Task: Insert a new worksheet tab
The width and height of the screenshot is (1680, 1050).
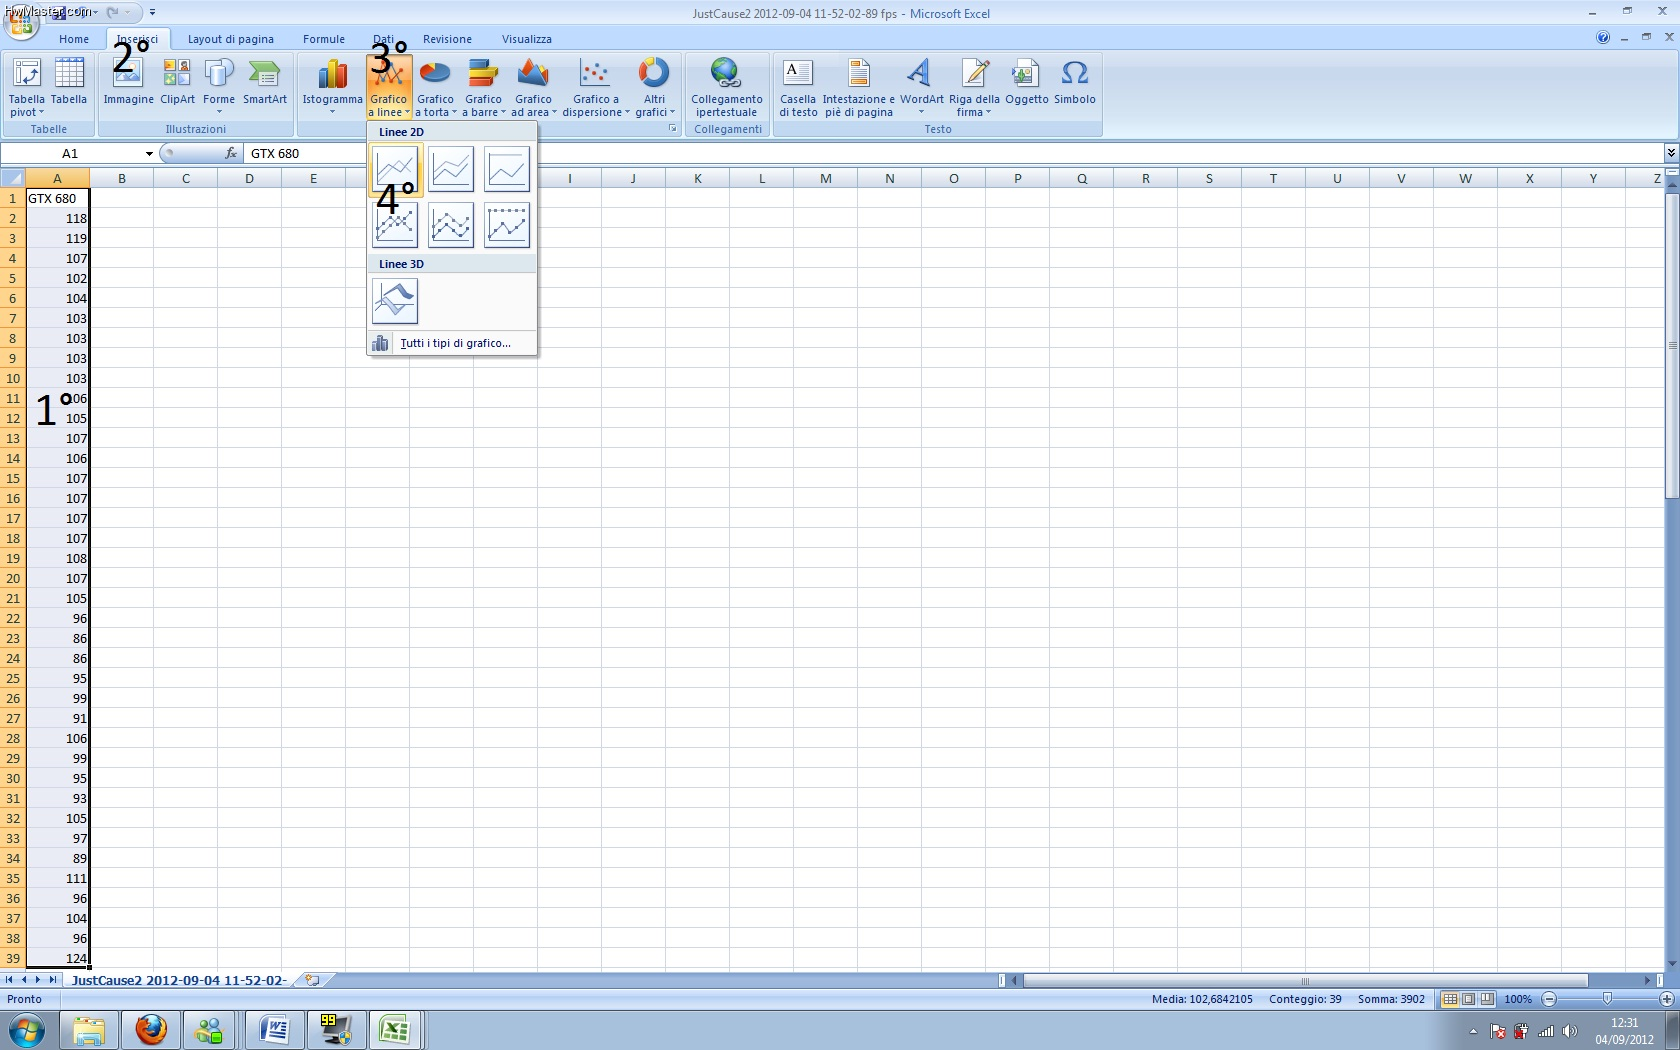Action: click(x=313, y=980)
